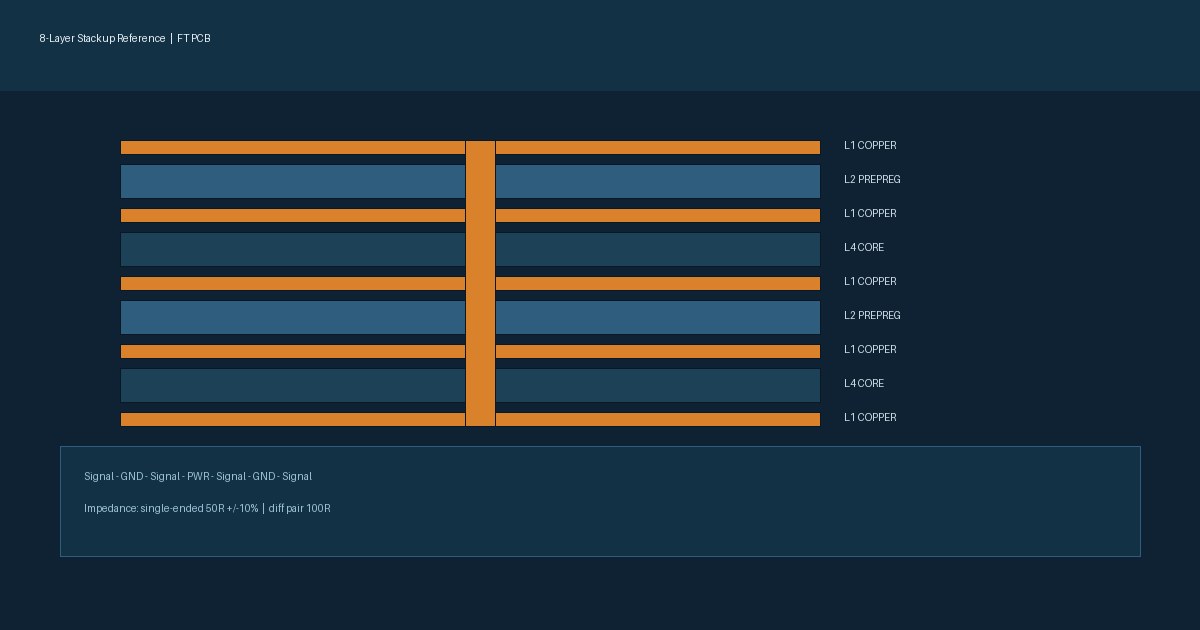Select the vertical copper via through the stackup
The height and width of the screenshot is (630, 1200).
pos(480,284)
